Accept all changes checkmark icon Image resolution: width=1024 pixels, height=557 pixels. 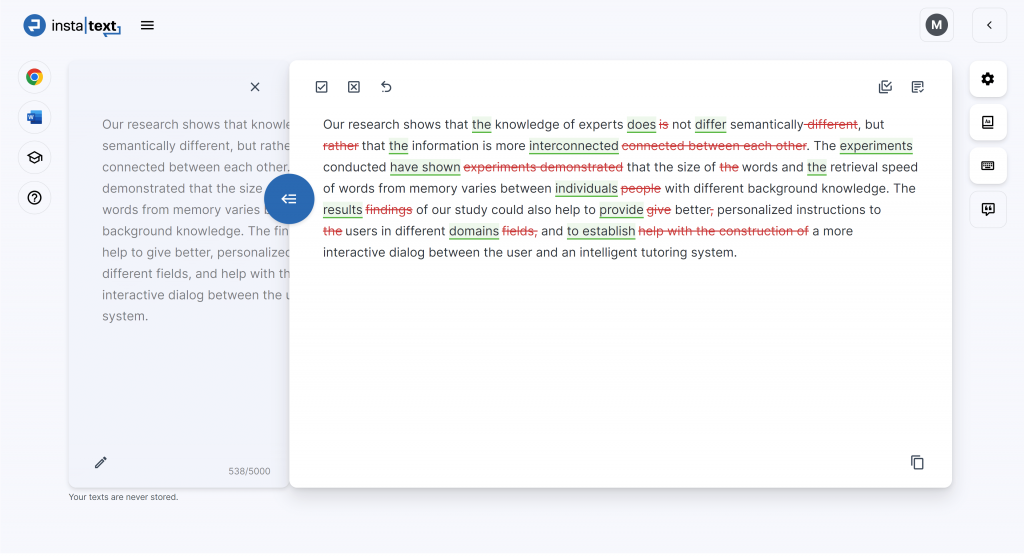pyautogui.click(x=321, y=87)
